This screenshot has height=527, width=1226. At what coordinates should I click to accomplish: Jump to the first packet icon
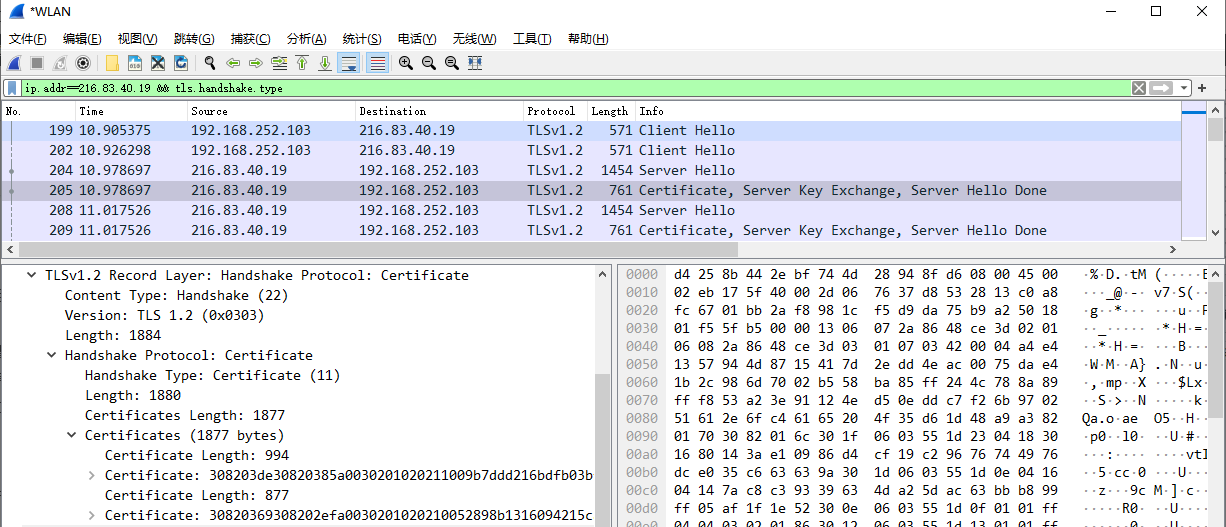click(302, 63)
